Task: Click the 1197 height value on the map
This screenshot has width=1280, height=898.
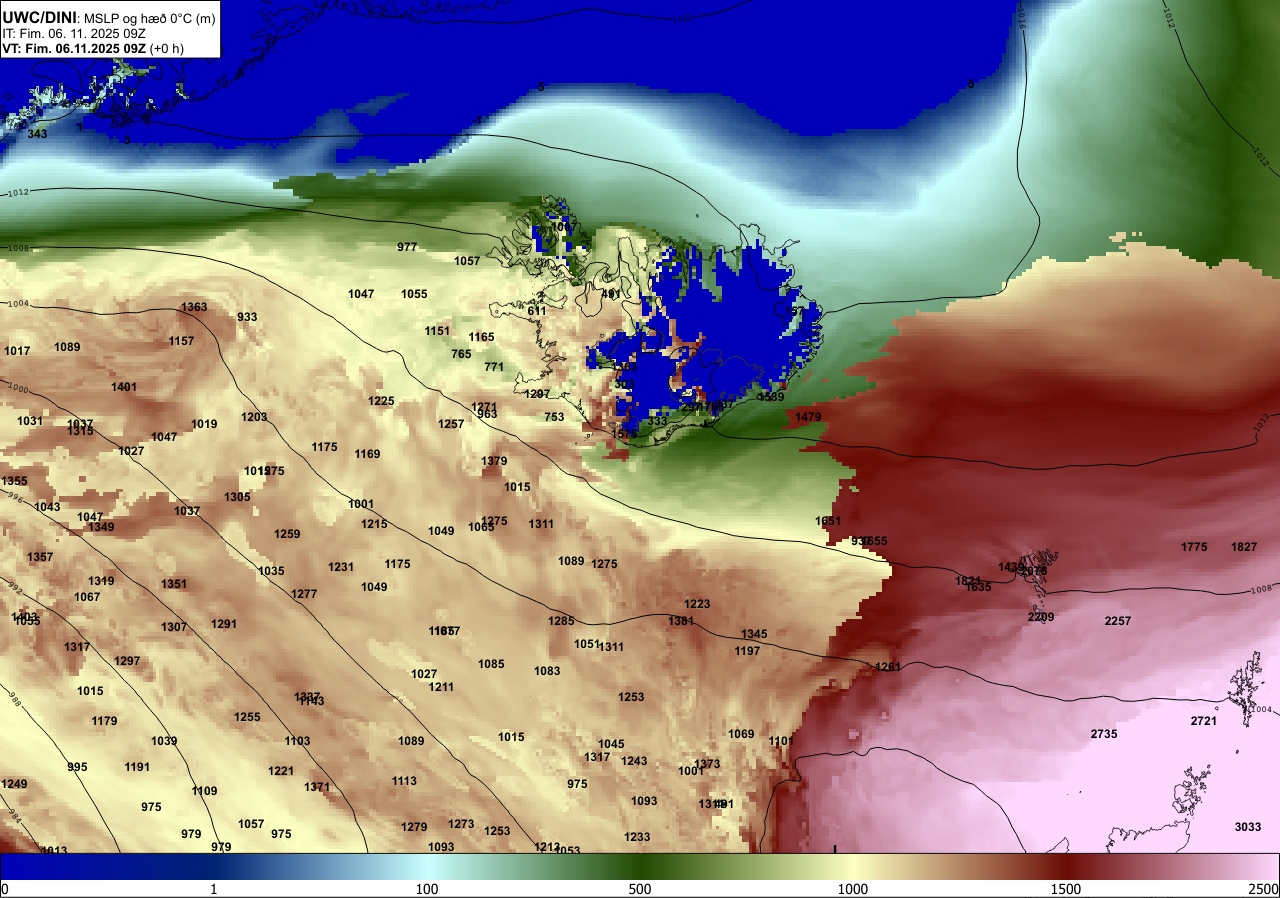Action: click(747, 651)
